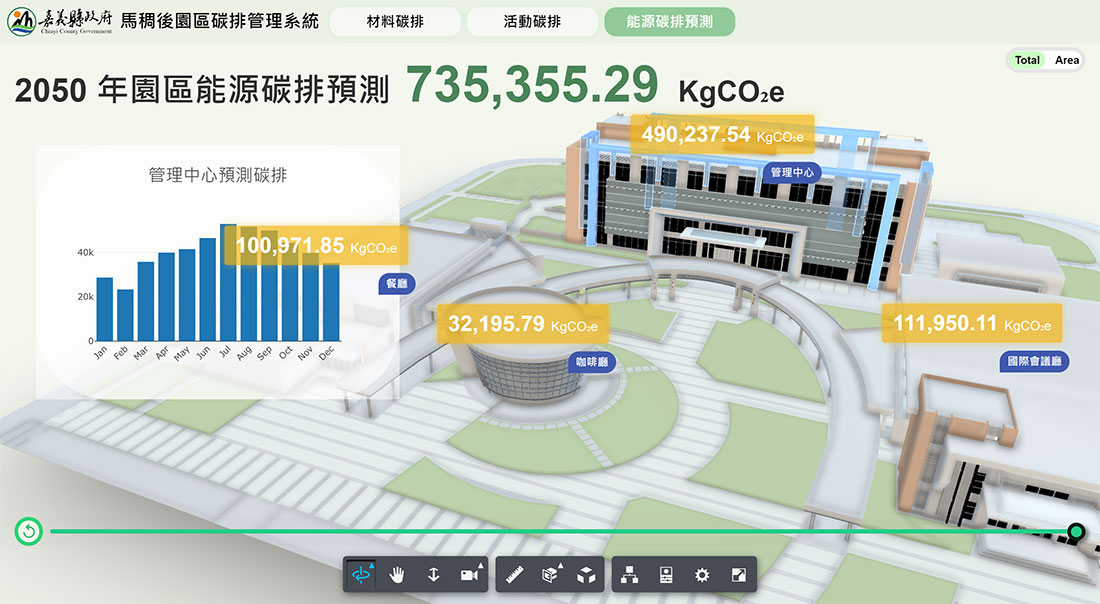Switch the view toggle to Total

(x=1027, y=60)
